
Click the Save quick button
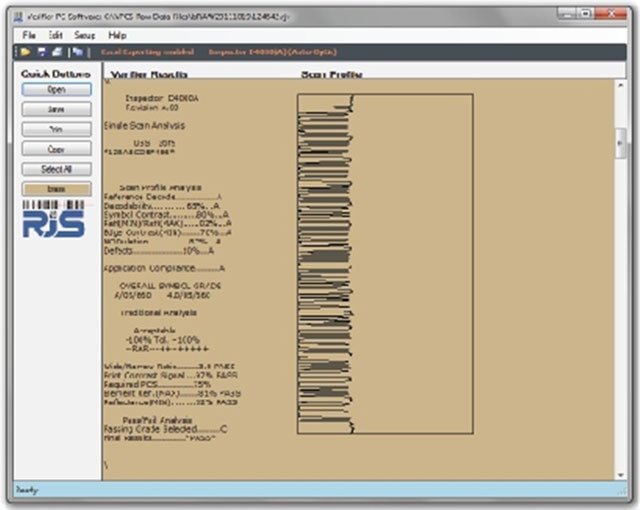[x=56, y=109]
